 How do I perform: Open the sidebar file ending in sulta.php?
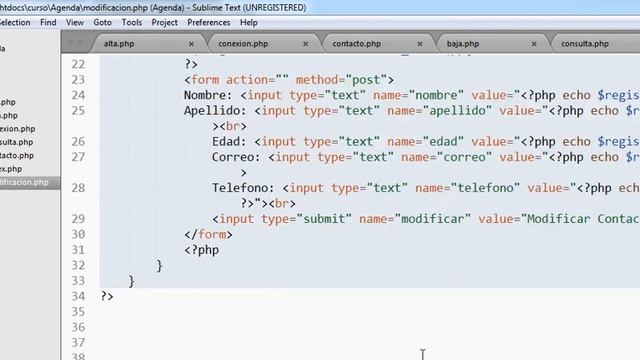pos(16,142)
